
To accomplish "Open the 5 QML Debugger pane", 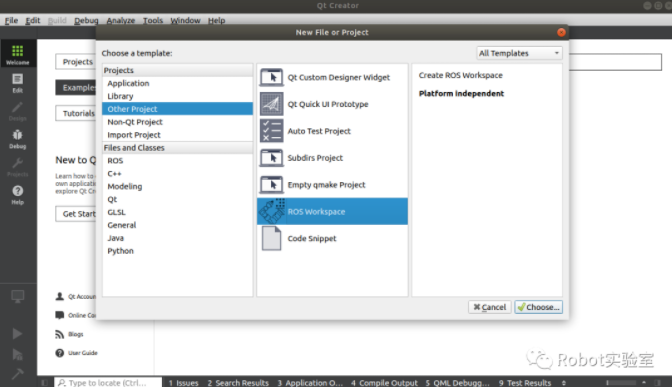I will click(x=457, y=383).
